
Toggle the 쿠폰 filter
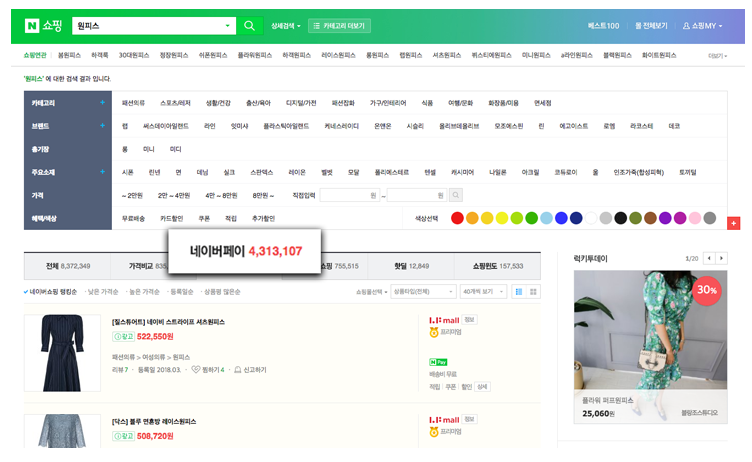pos(204,218)
